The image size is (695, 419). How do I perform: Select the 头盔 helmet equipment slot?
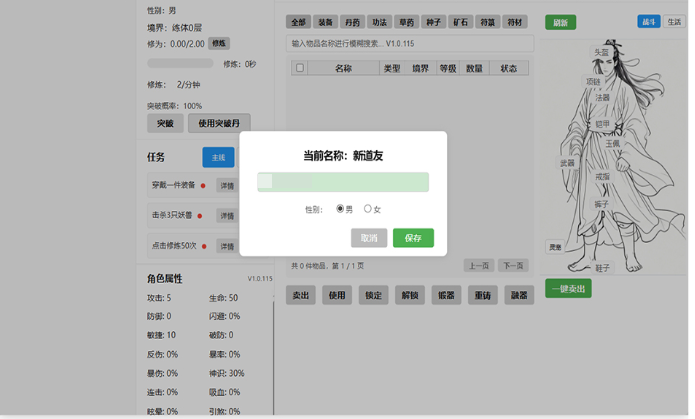601,52
